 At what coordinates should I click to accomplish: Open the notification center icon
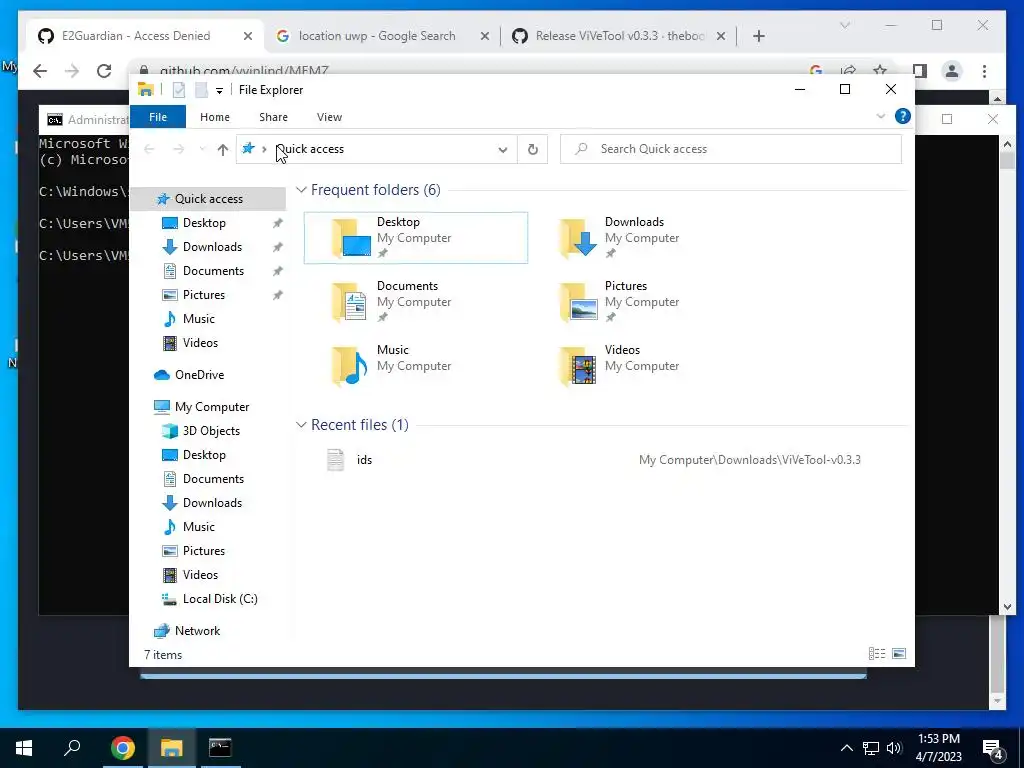click(993, 750)
